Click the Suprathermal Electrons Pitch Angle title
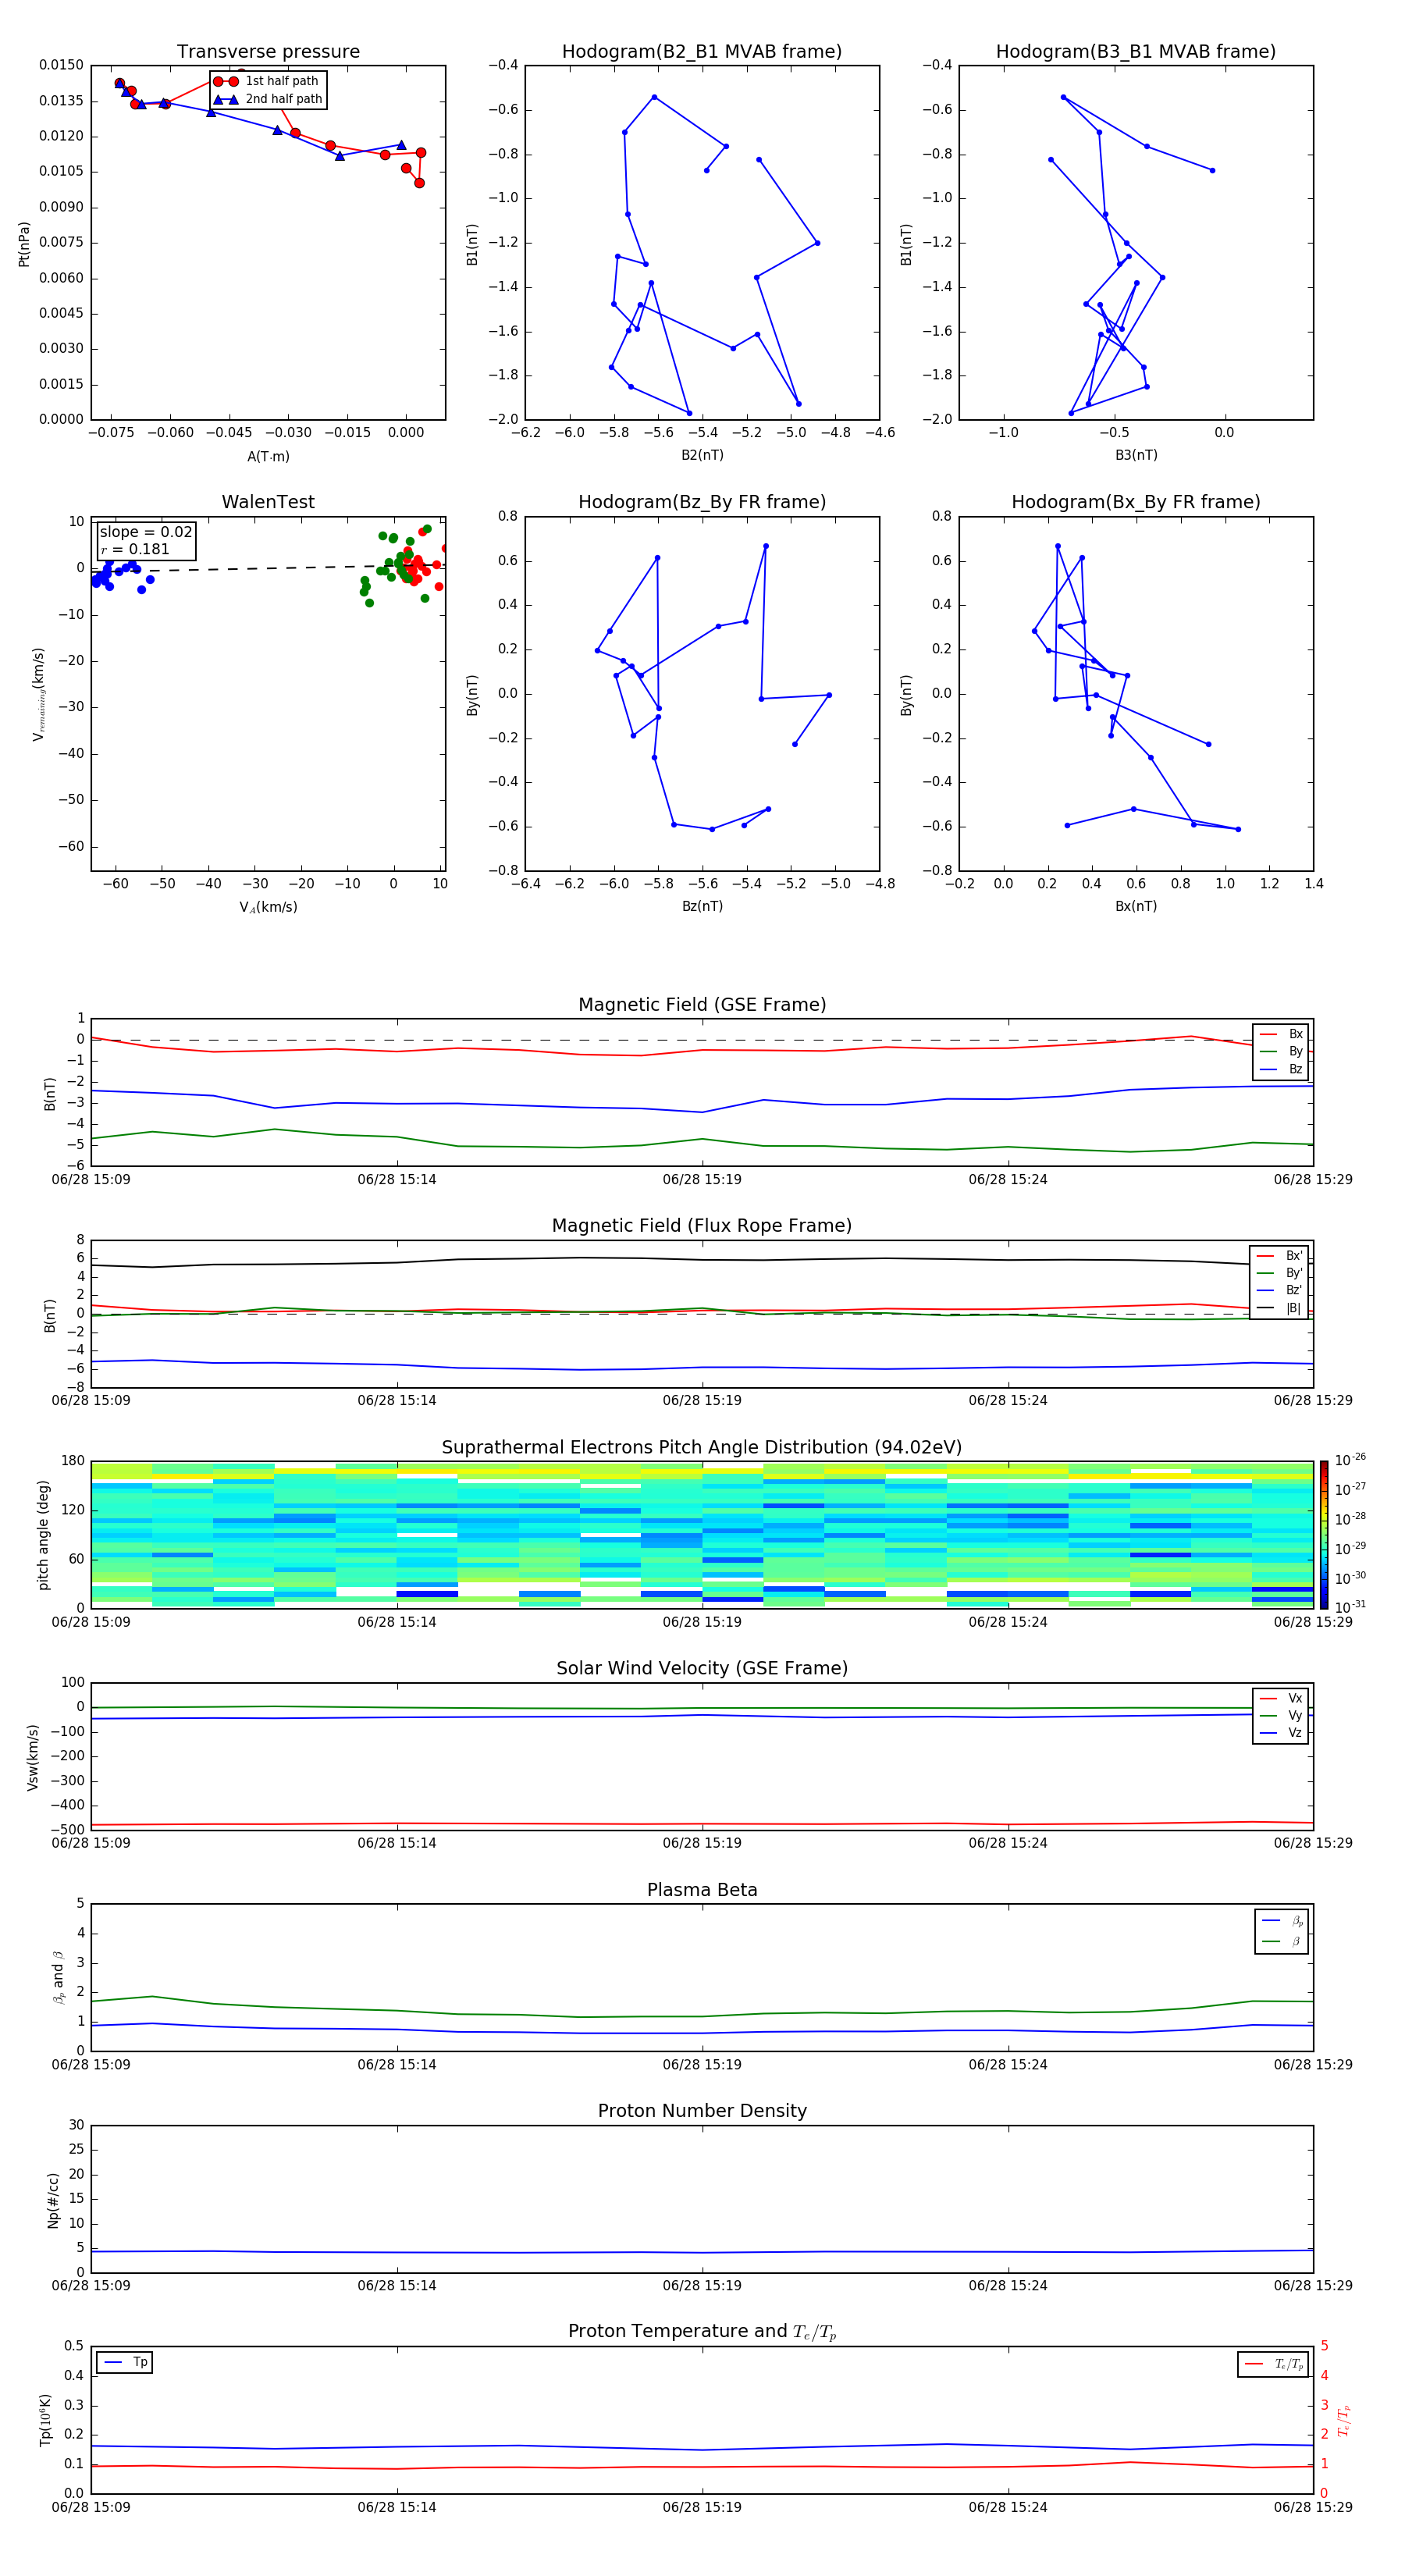This screenshot has height=2576, width=1405. tap(702, 1447)
